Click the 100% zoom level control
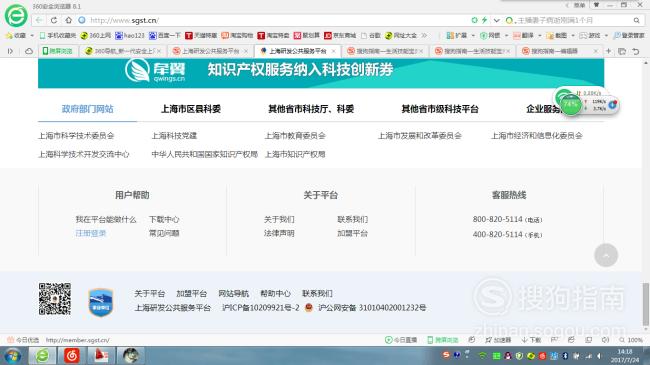 631,340
